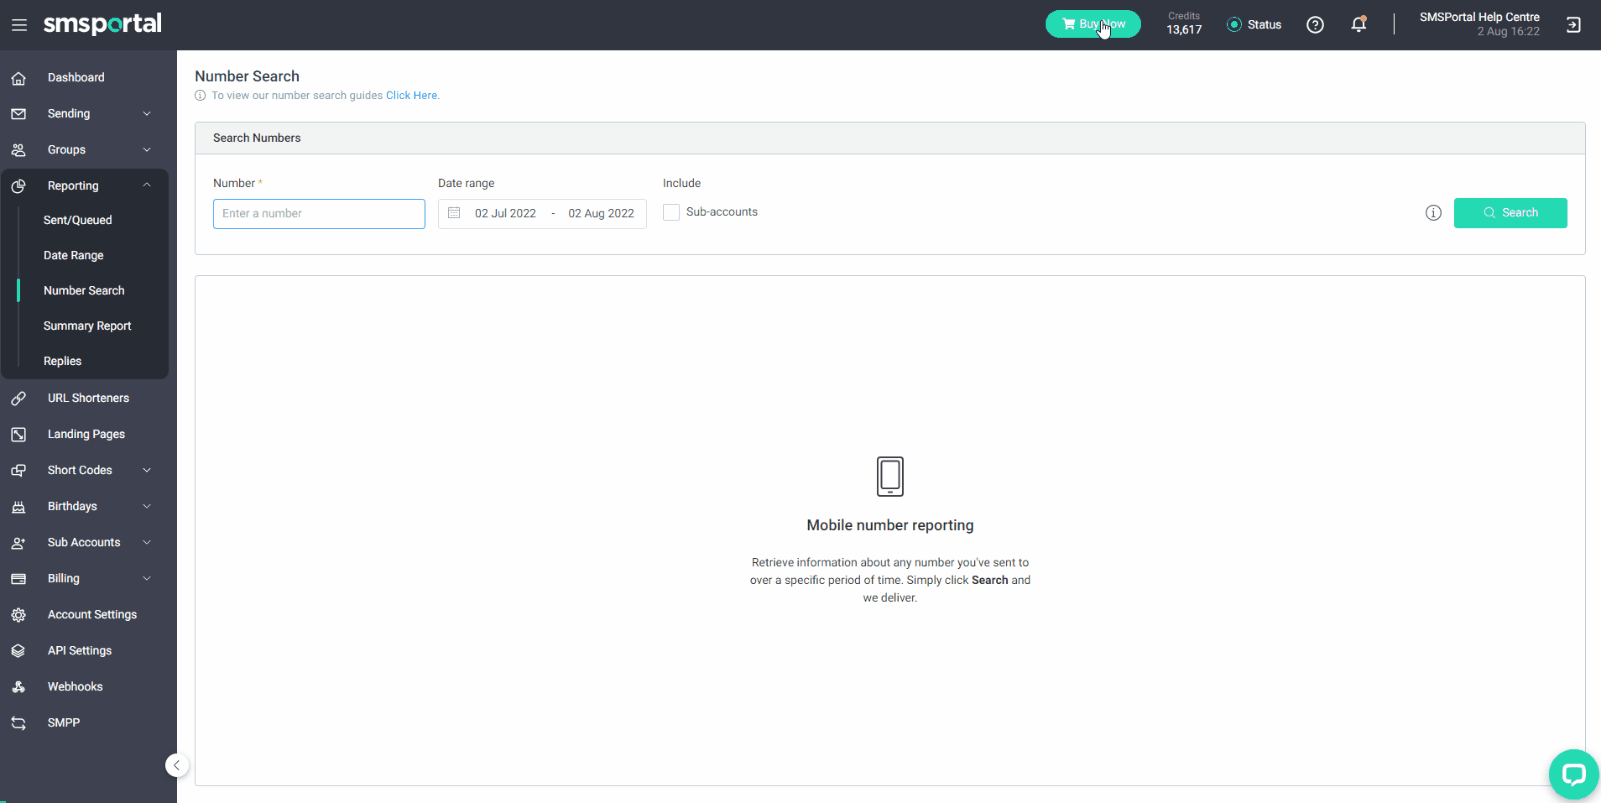Expand the Sub Accounts chevron
The height and width of the screenshot is (803, 1601).
(x=147, y=543)
